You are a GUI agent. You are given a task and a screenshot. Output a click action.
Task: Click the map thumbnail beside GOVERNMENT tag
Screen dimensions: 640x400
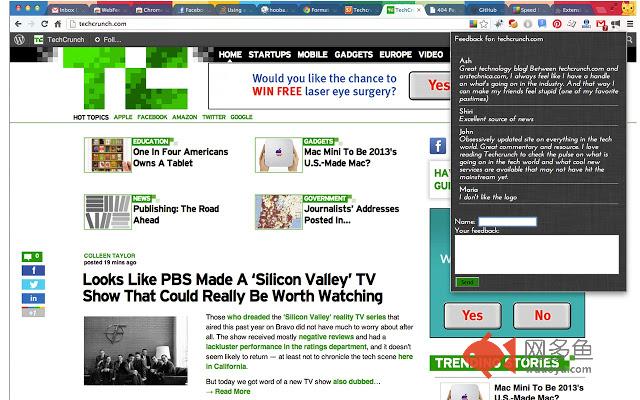279,212
